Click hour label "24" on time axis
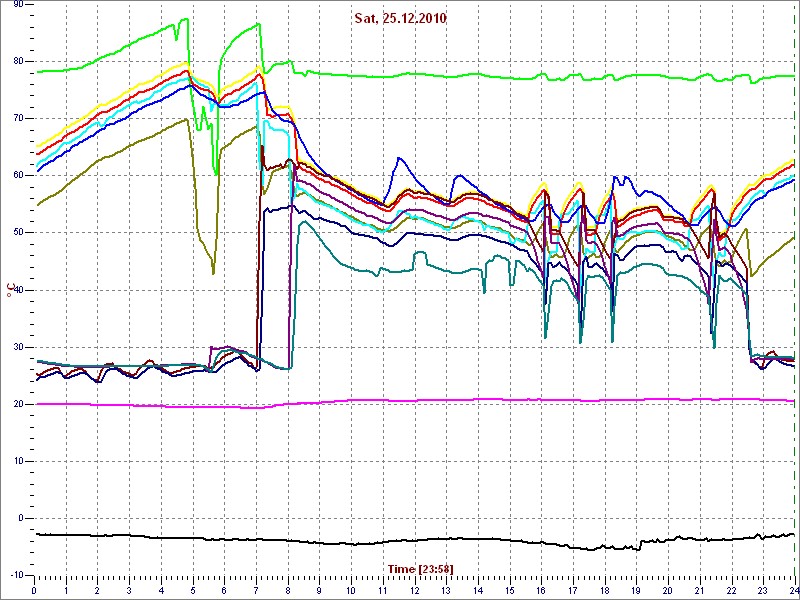 pyautogui.click(x=793, y=590)
